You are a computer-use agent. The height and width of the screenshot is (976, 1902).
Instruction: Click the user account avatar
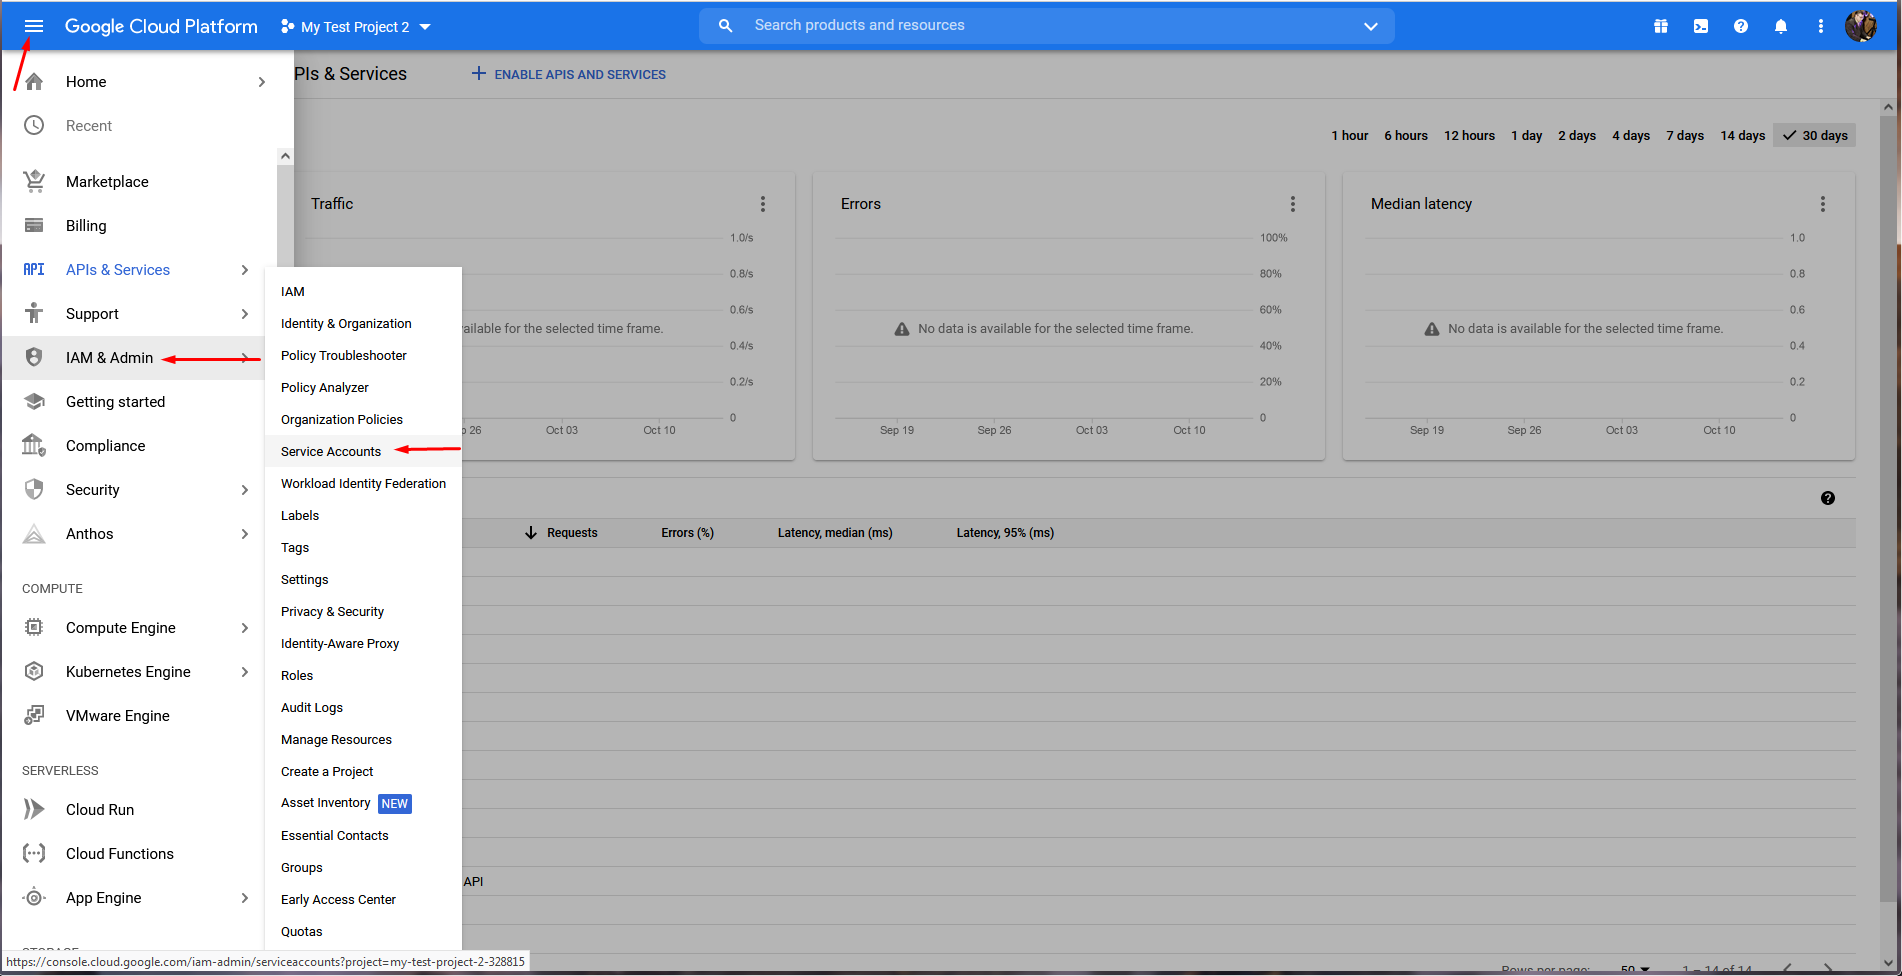pyautogui.click(x=1860, y=26)
